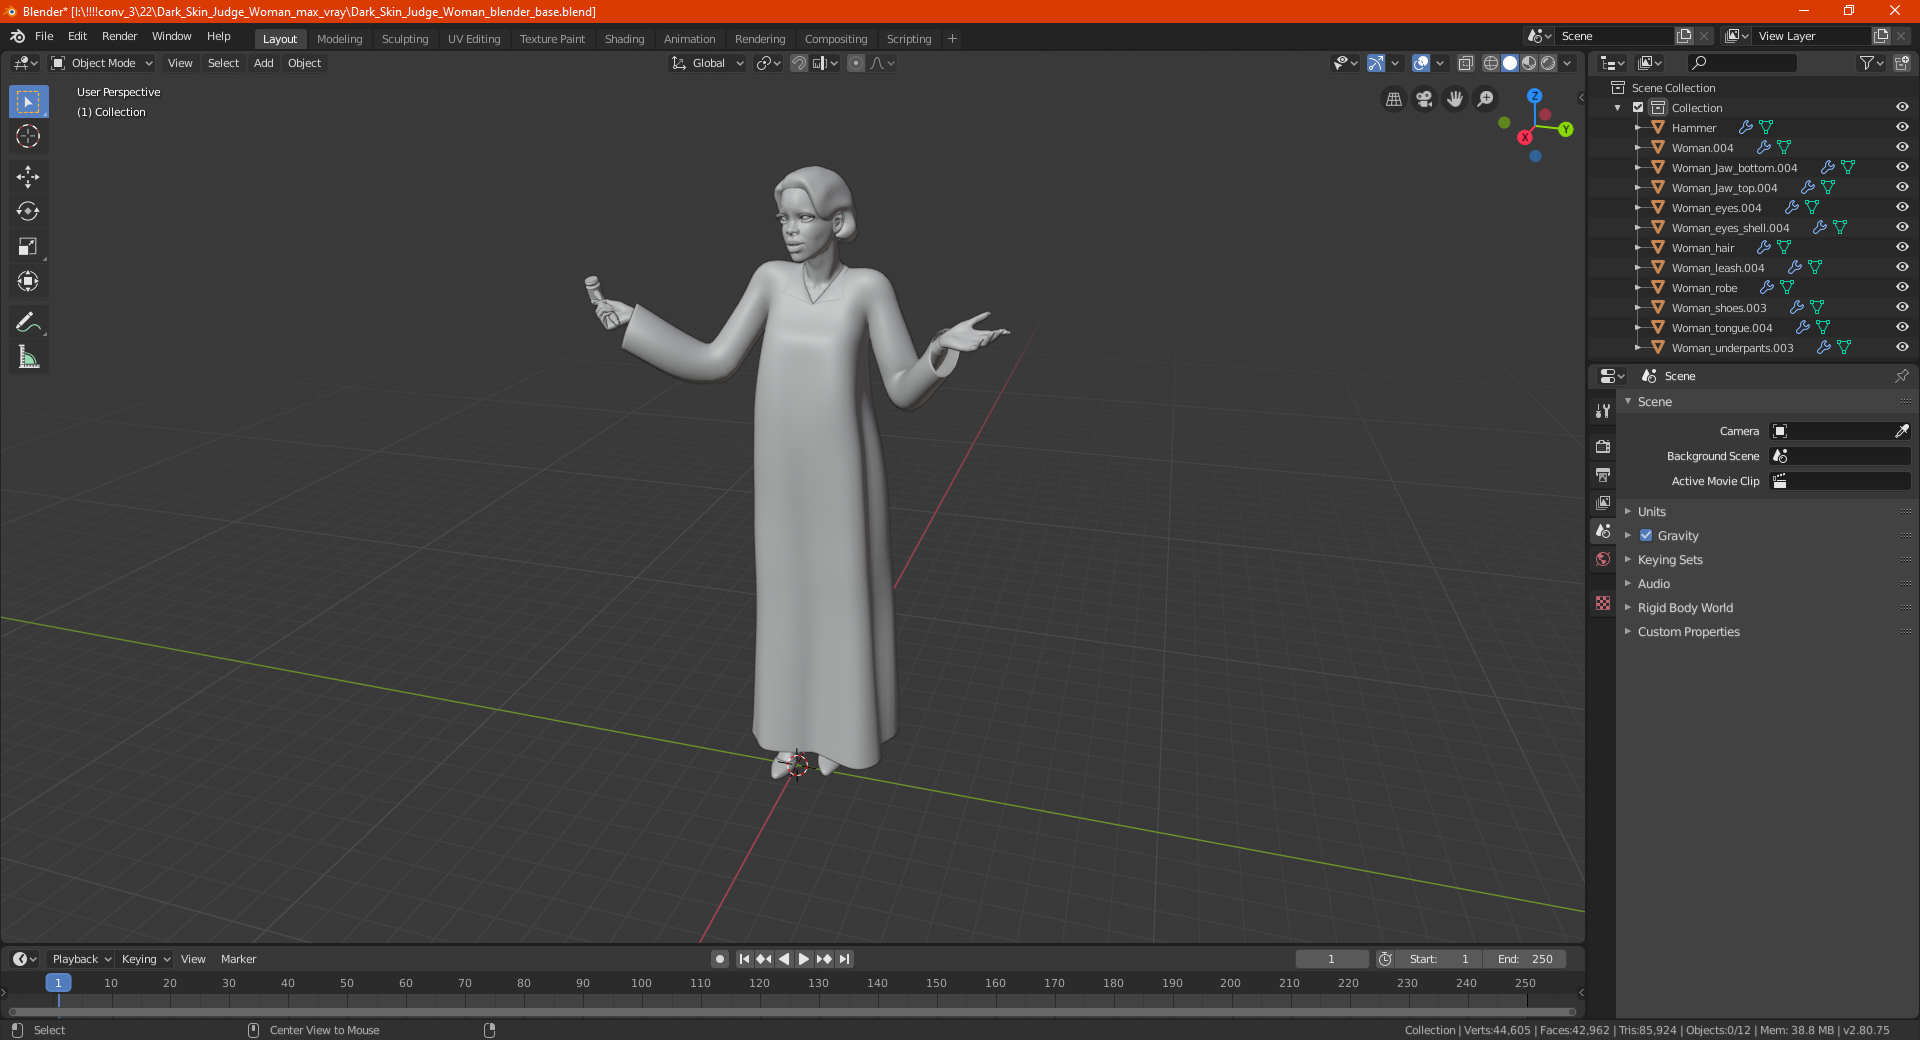Open Active Tool settings tab icon
The width and height of the screenshot is (1920, 1040).
[1603, 410]
